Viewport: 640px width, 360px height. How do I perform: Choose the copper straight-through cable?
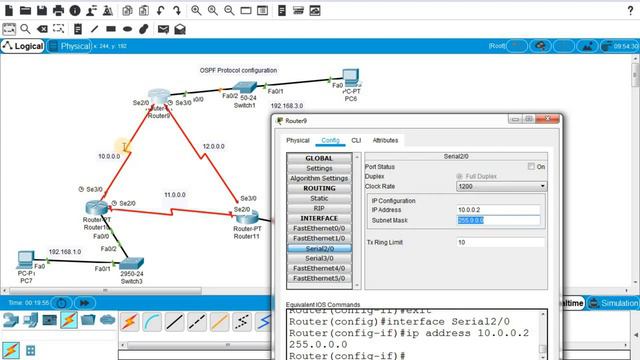(175, 322)
